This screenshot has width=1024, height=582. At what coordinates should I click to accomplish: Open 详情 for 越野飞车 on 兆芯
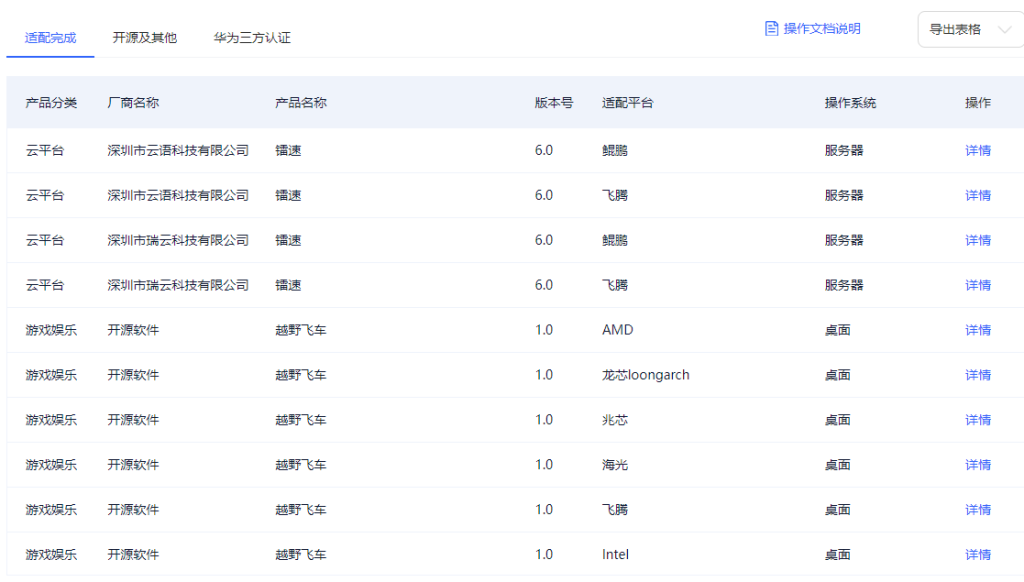coord(977,421)
